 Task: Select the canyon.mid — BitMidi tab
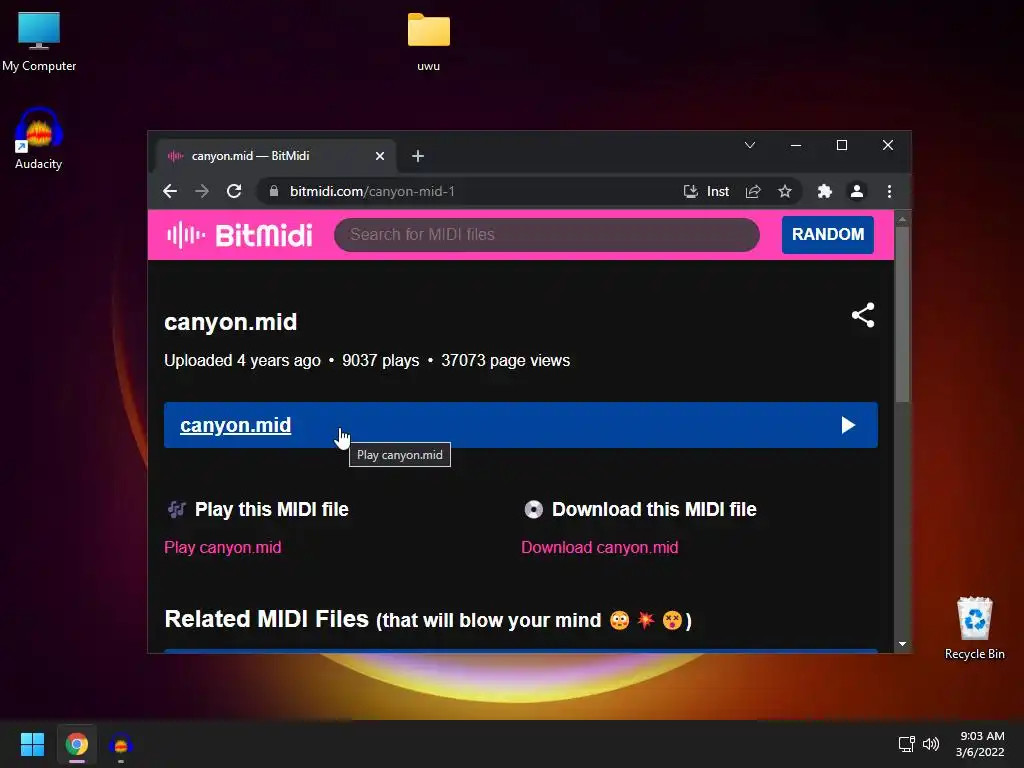(x=276, y=156)
